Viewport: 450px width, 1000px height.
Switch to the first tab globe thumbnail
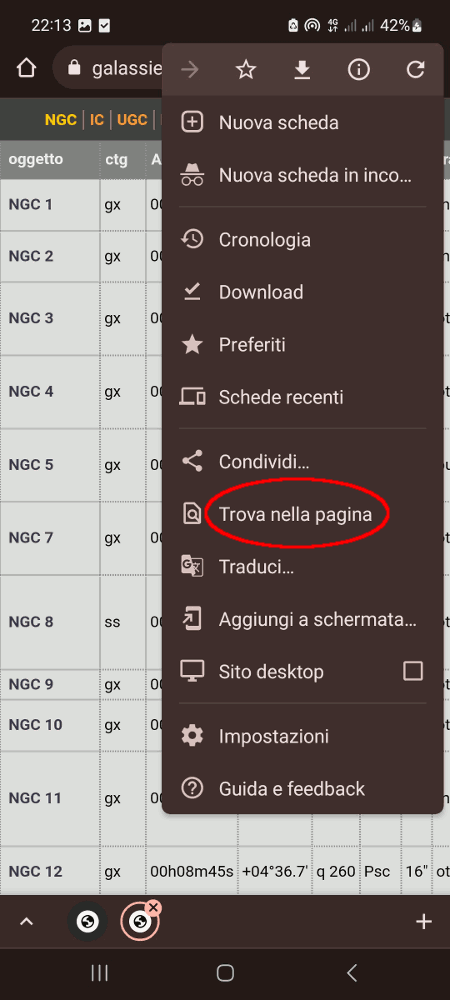pyautogui.click(x=88, y=922)
